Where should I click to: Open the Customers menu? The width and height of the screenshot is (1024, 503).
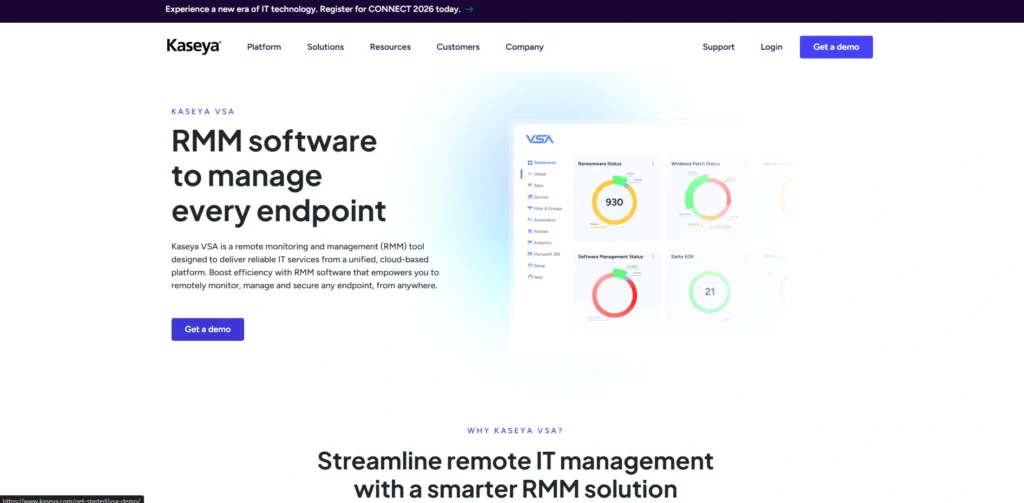pos(458,47)
